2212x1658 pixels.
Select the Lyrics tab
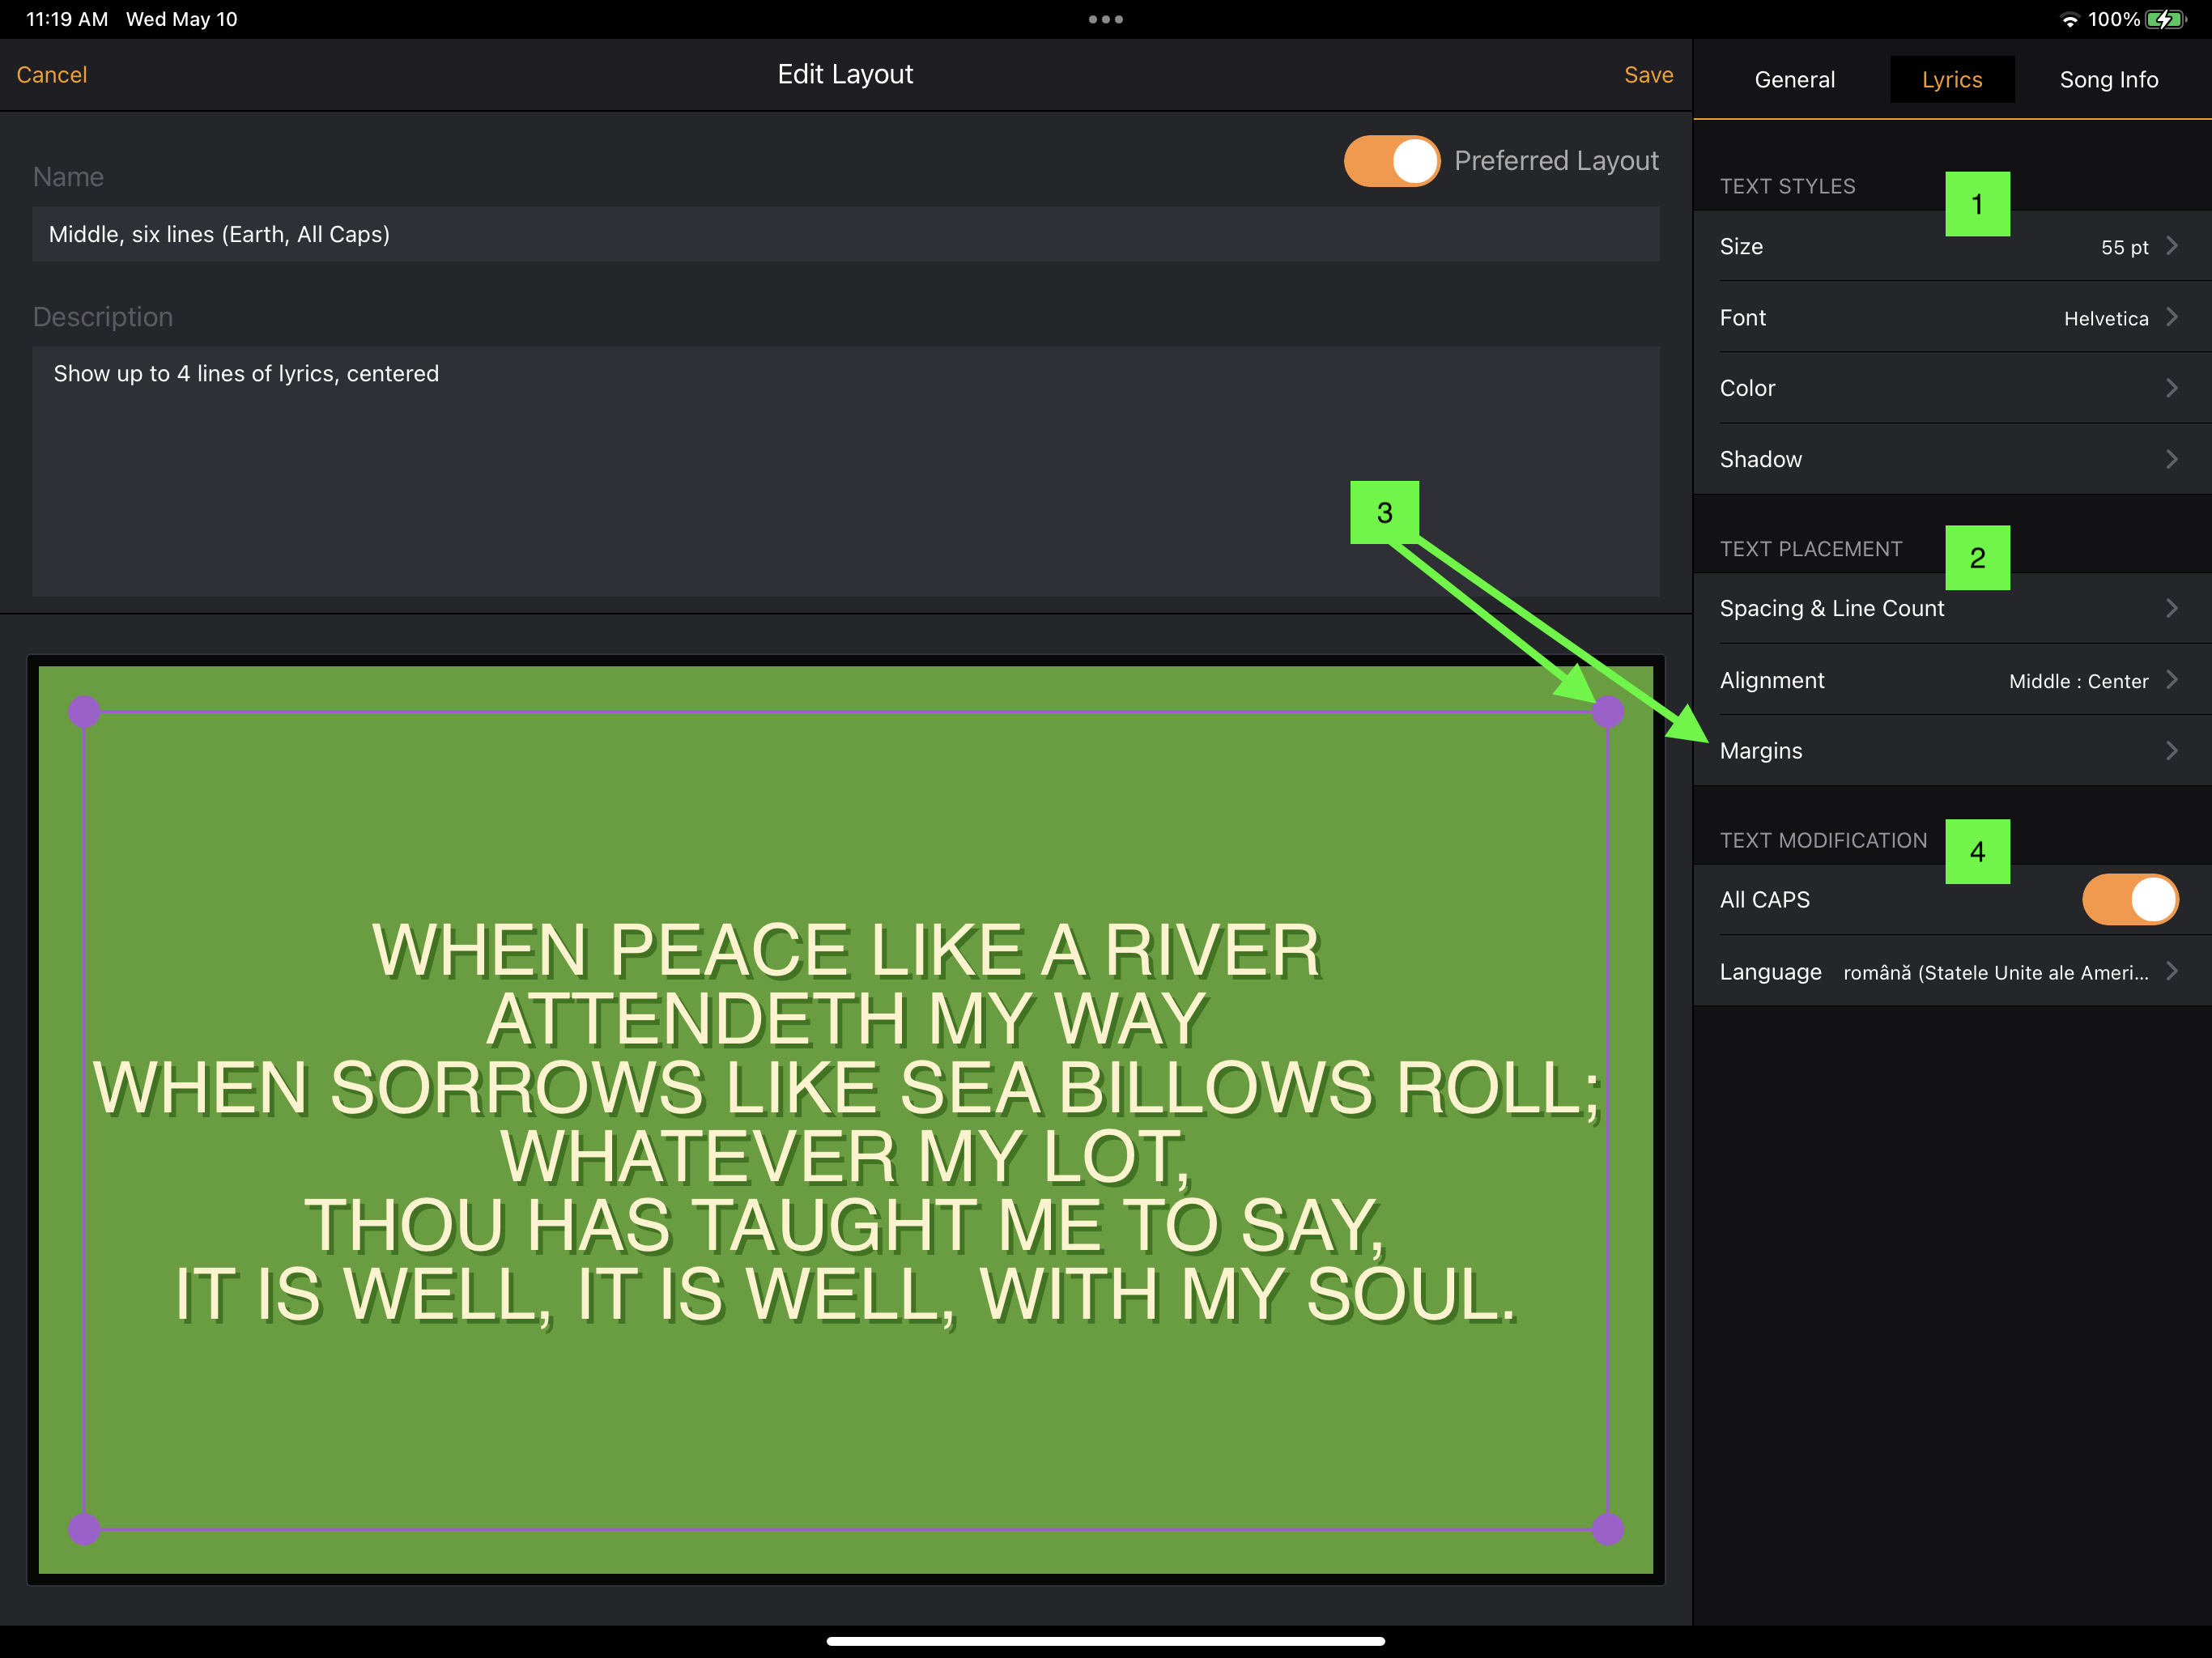(x=1951, y=80)
